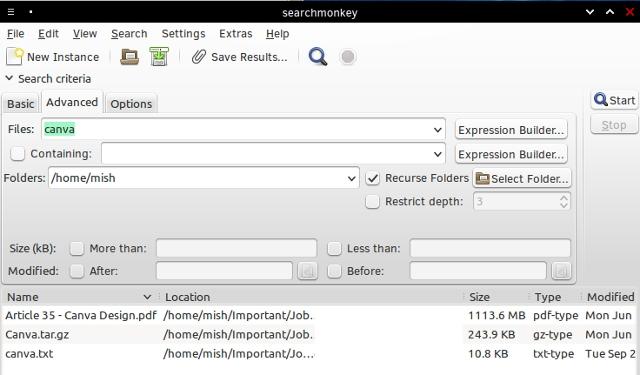Click the Save Results paperclip button

[x=240, y=57]
